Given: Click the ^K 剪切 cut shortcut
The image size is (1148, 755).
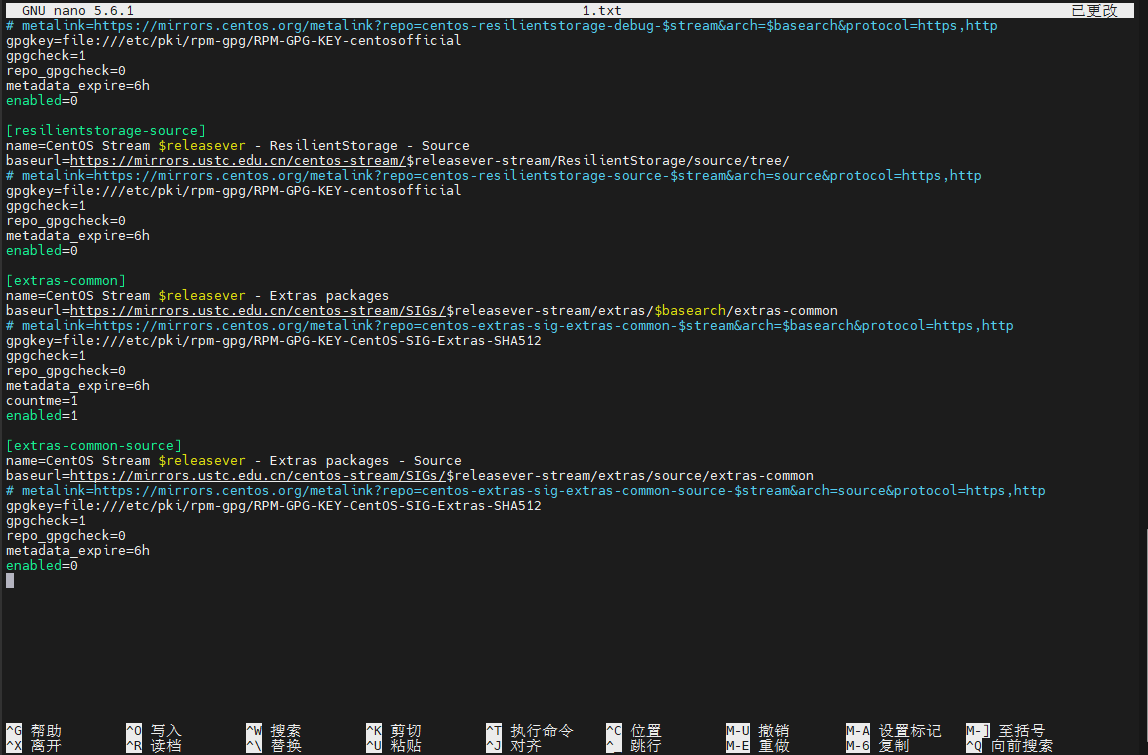Looking at the screenshot, I should pos(394,731).
